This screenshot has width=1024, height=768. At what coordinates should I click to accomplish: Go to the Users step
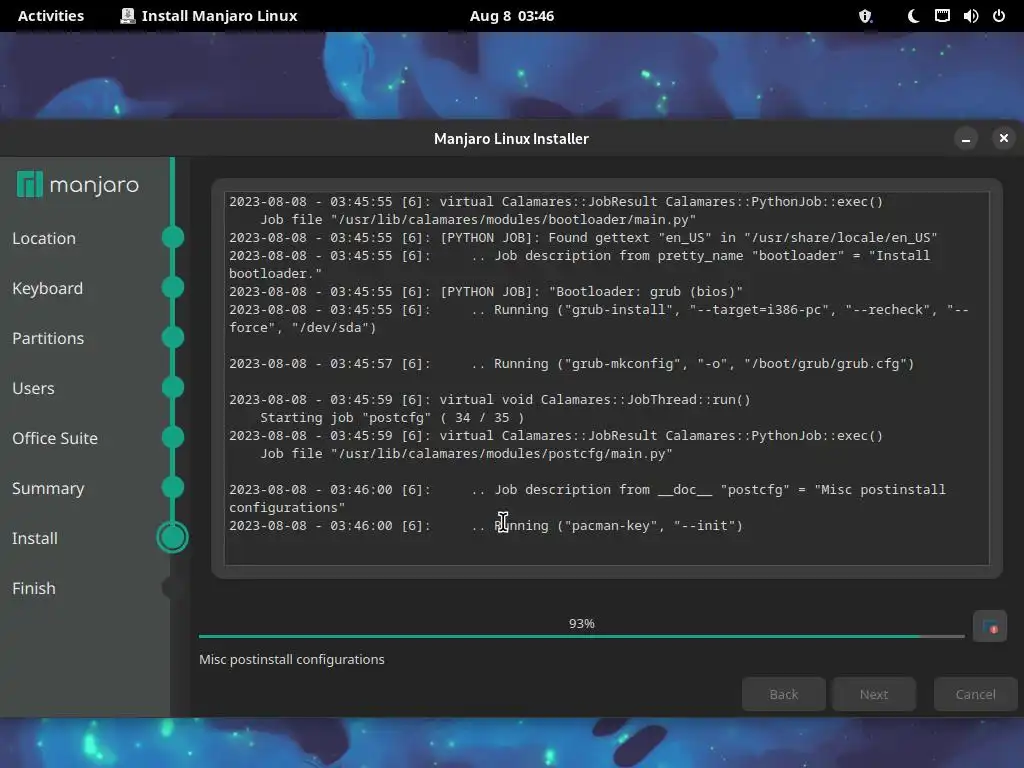click(x=33, y=388)
